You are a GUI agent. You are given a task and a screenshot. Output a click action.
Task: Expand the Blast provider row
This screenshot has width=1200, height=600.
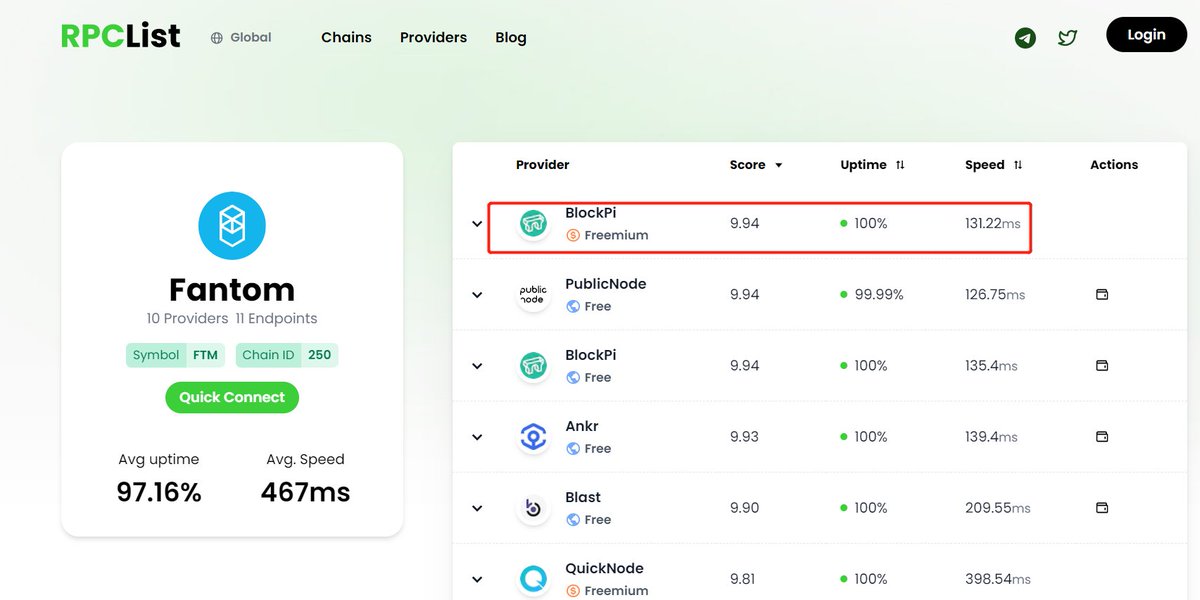click(477, 507)
